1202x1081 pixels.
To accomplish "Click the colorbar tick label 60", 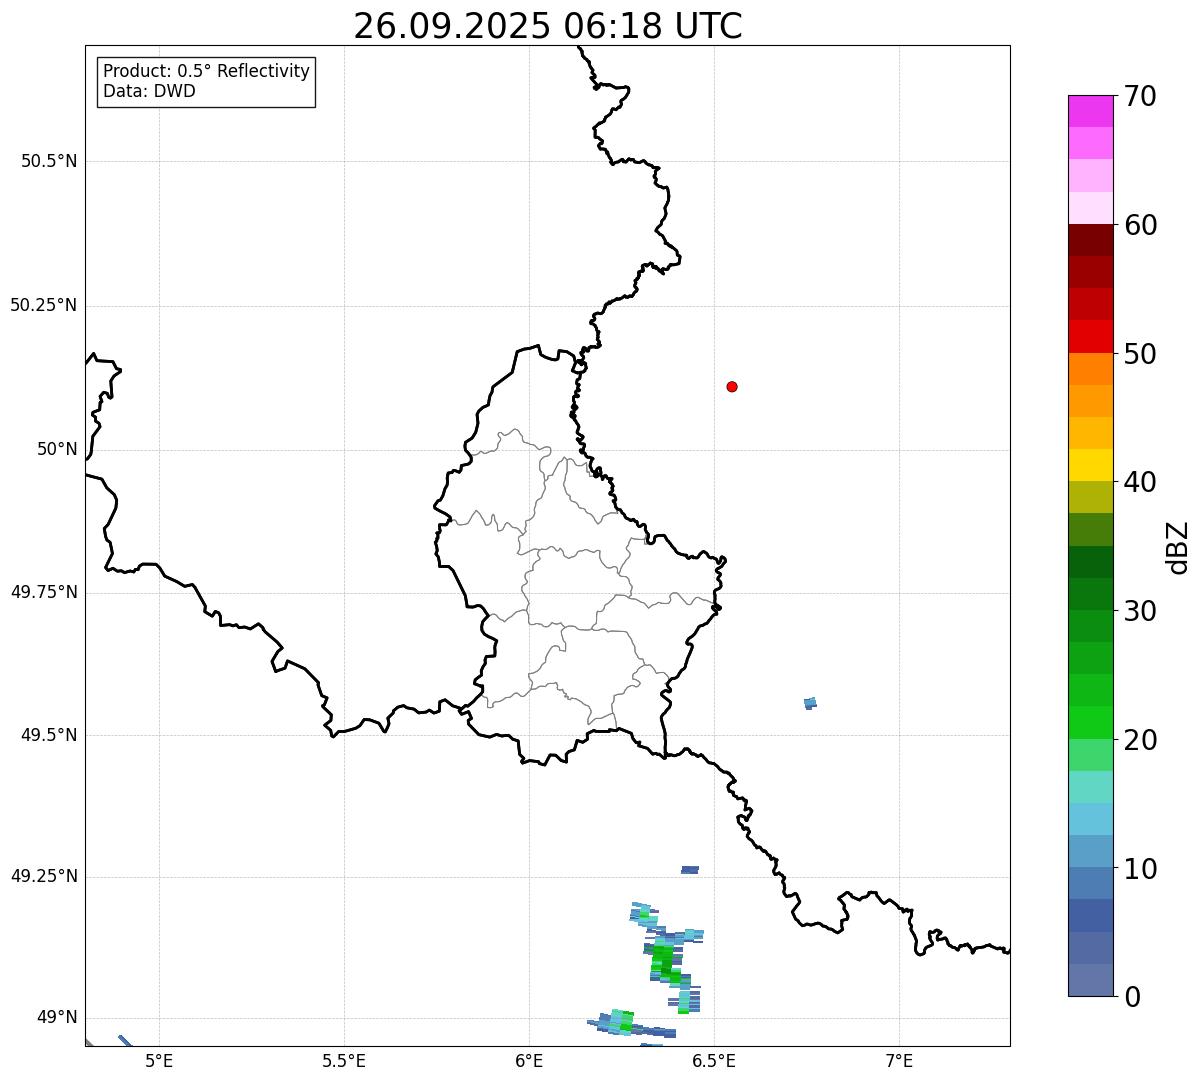I will point(1140,225).
